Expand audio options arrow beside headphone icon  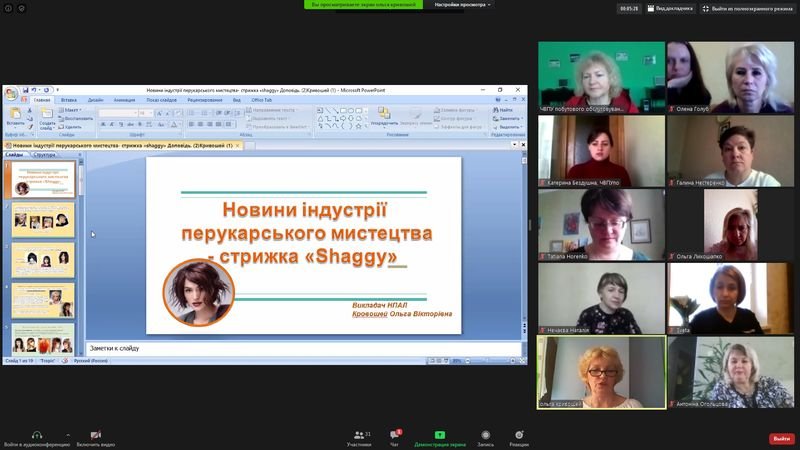tap(68, 434)
